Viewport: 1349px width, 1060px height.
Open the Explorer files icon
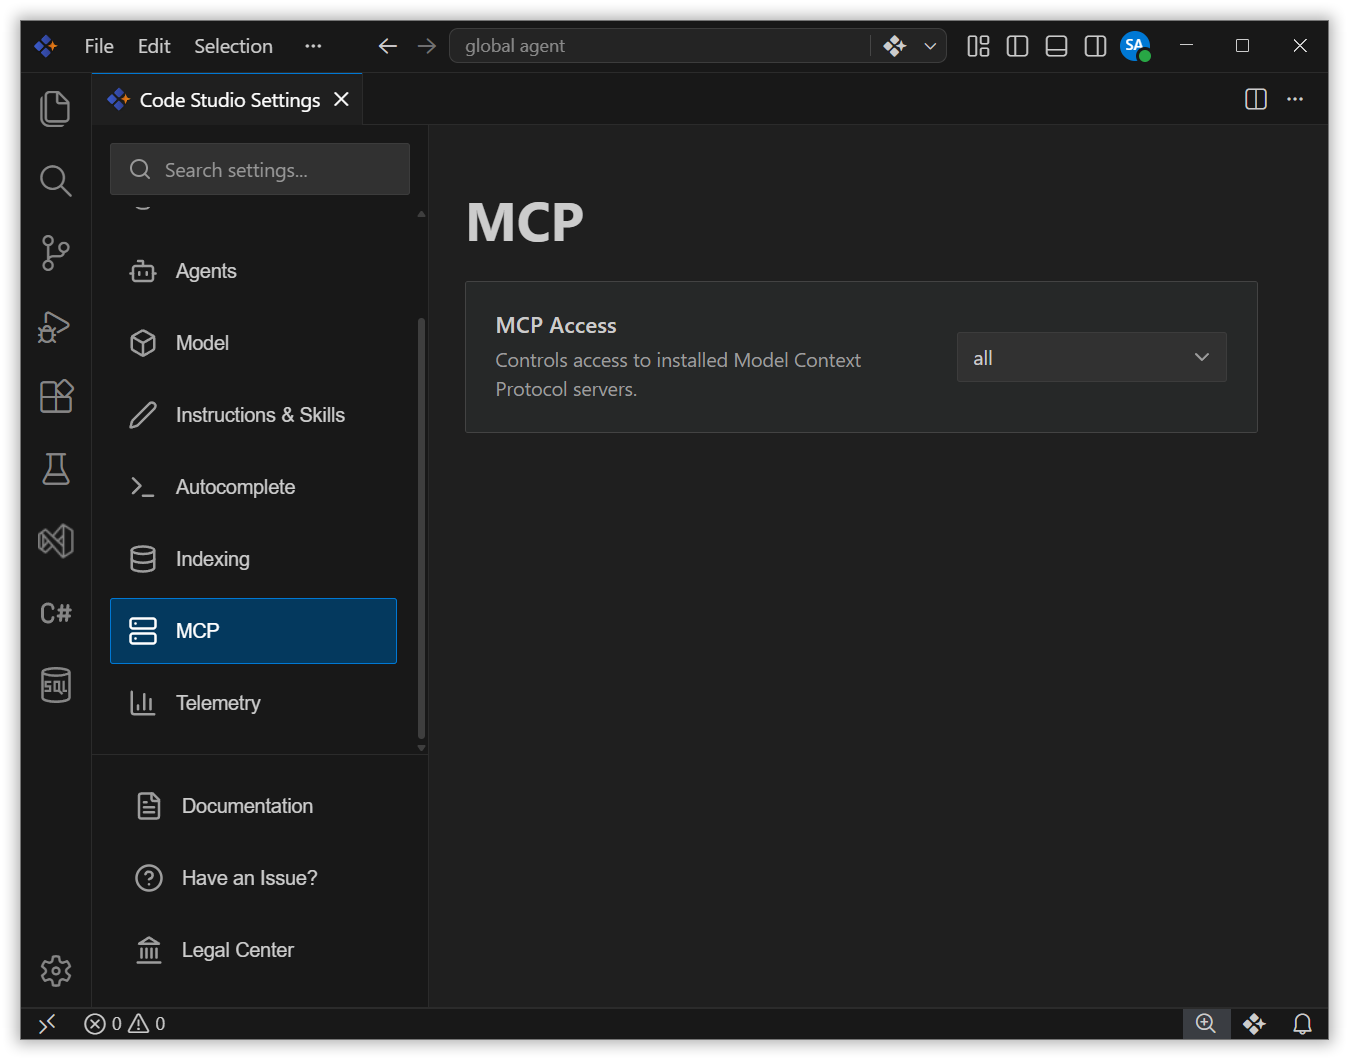pyautogui.click(x=55, y=109)
